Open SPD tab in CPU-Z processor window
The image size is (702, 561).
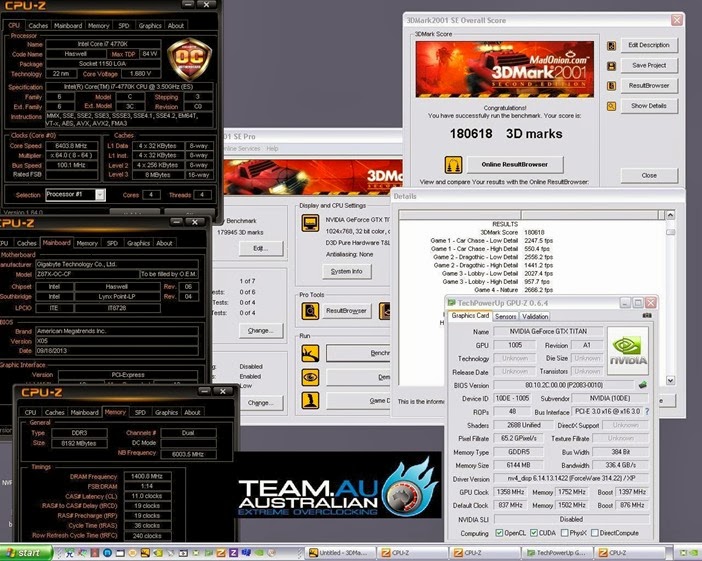124,26
